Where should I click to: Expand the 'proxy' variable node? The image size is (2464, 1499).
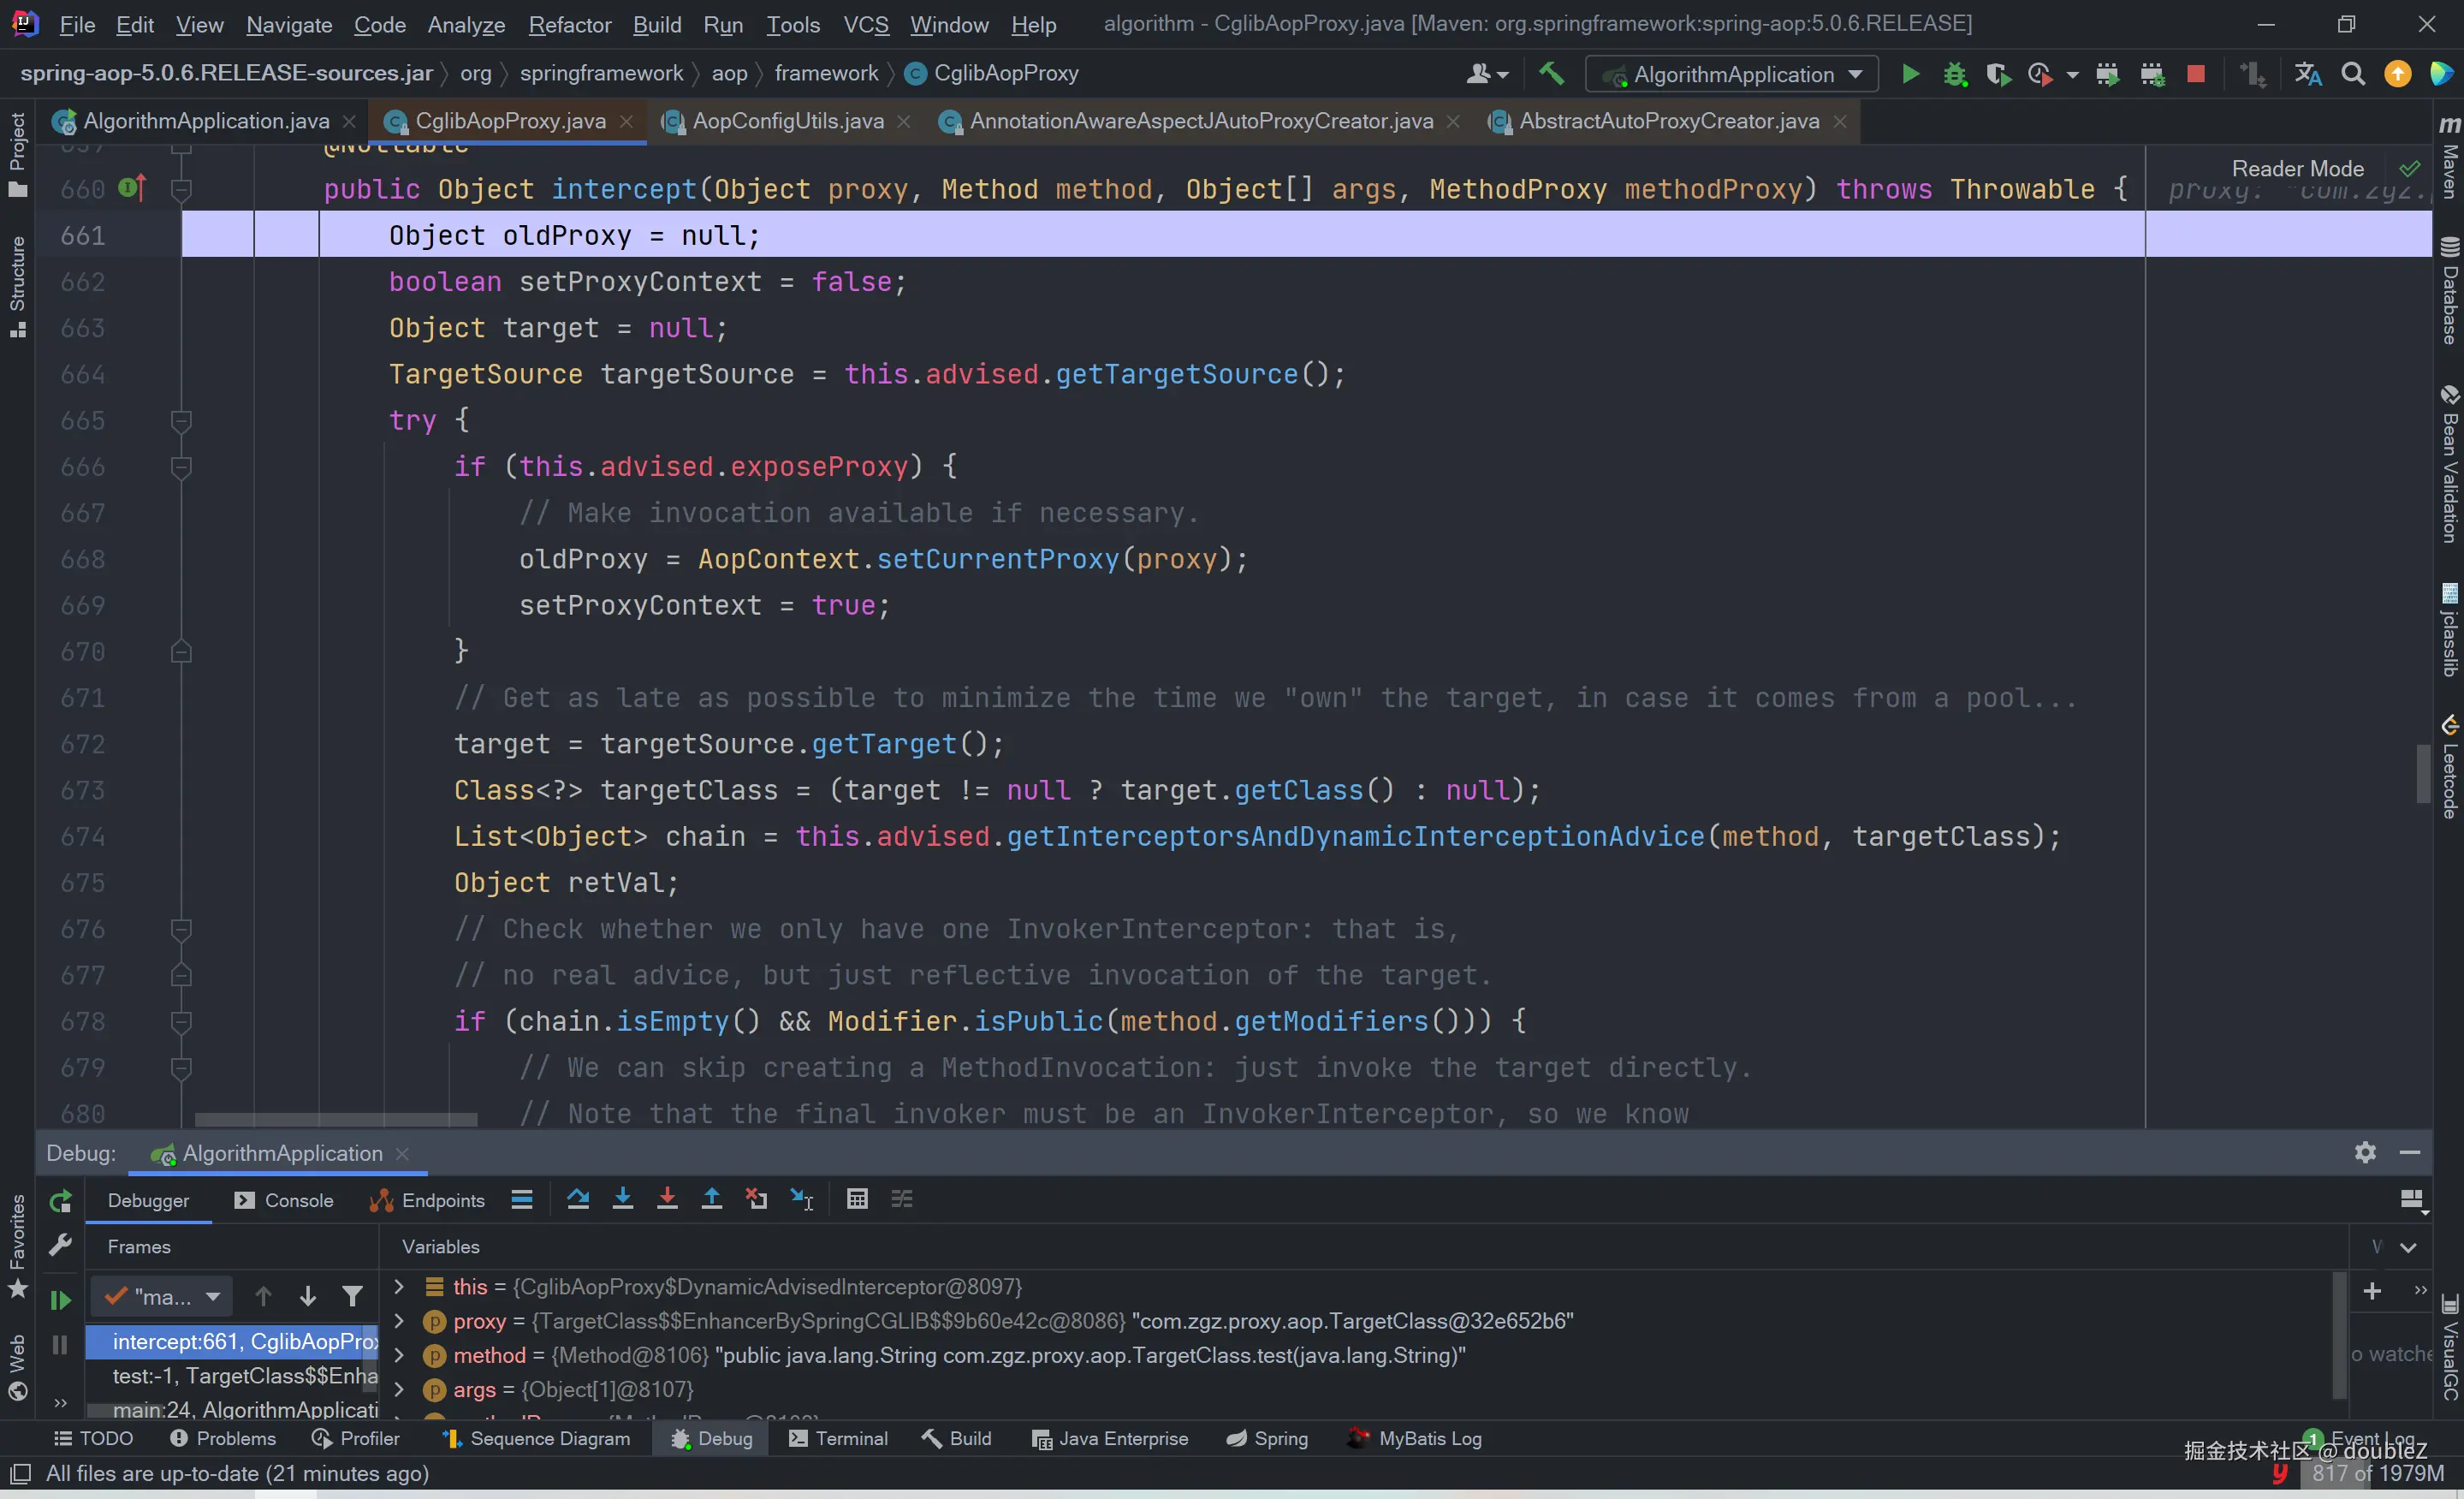tap(398, 1321)
